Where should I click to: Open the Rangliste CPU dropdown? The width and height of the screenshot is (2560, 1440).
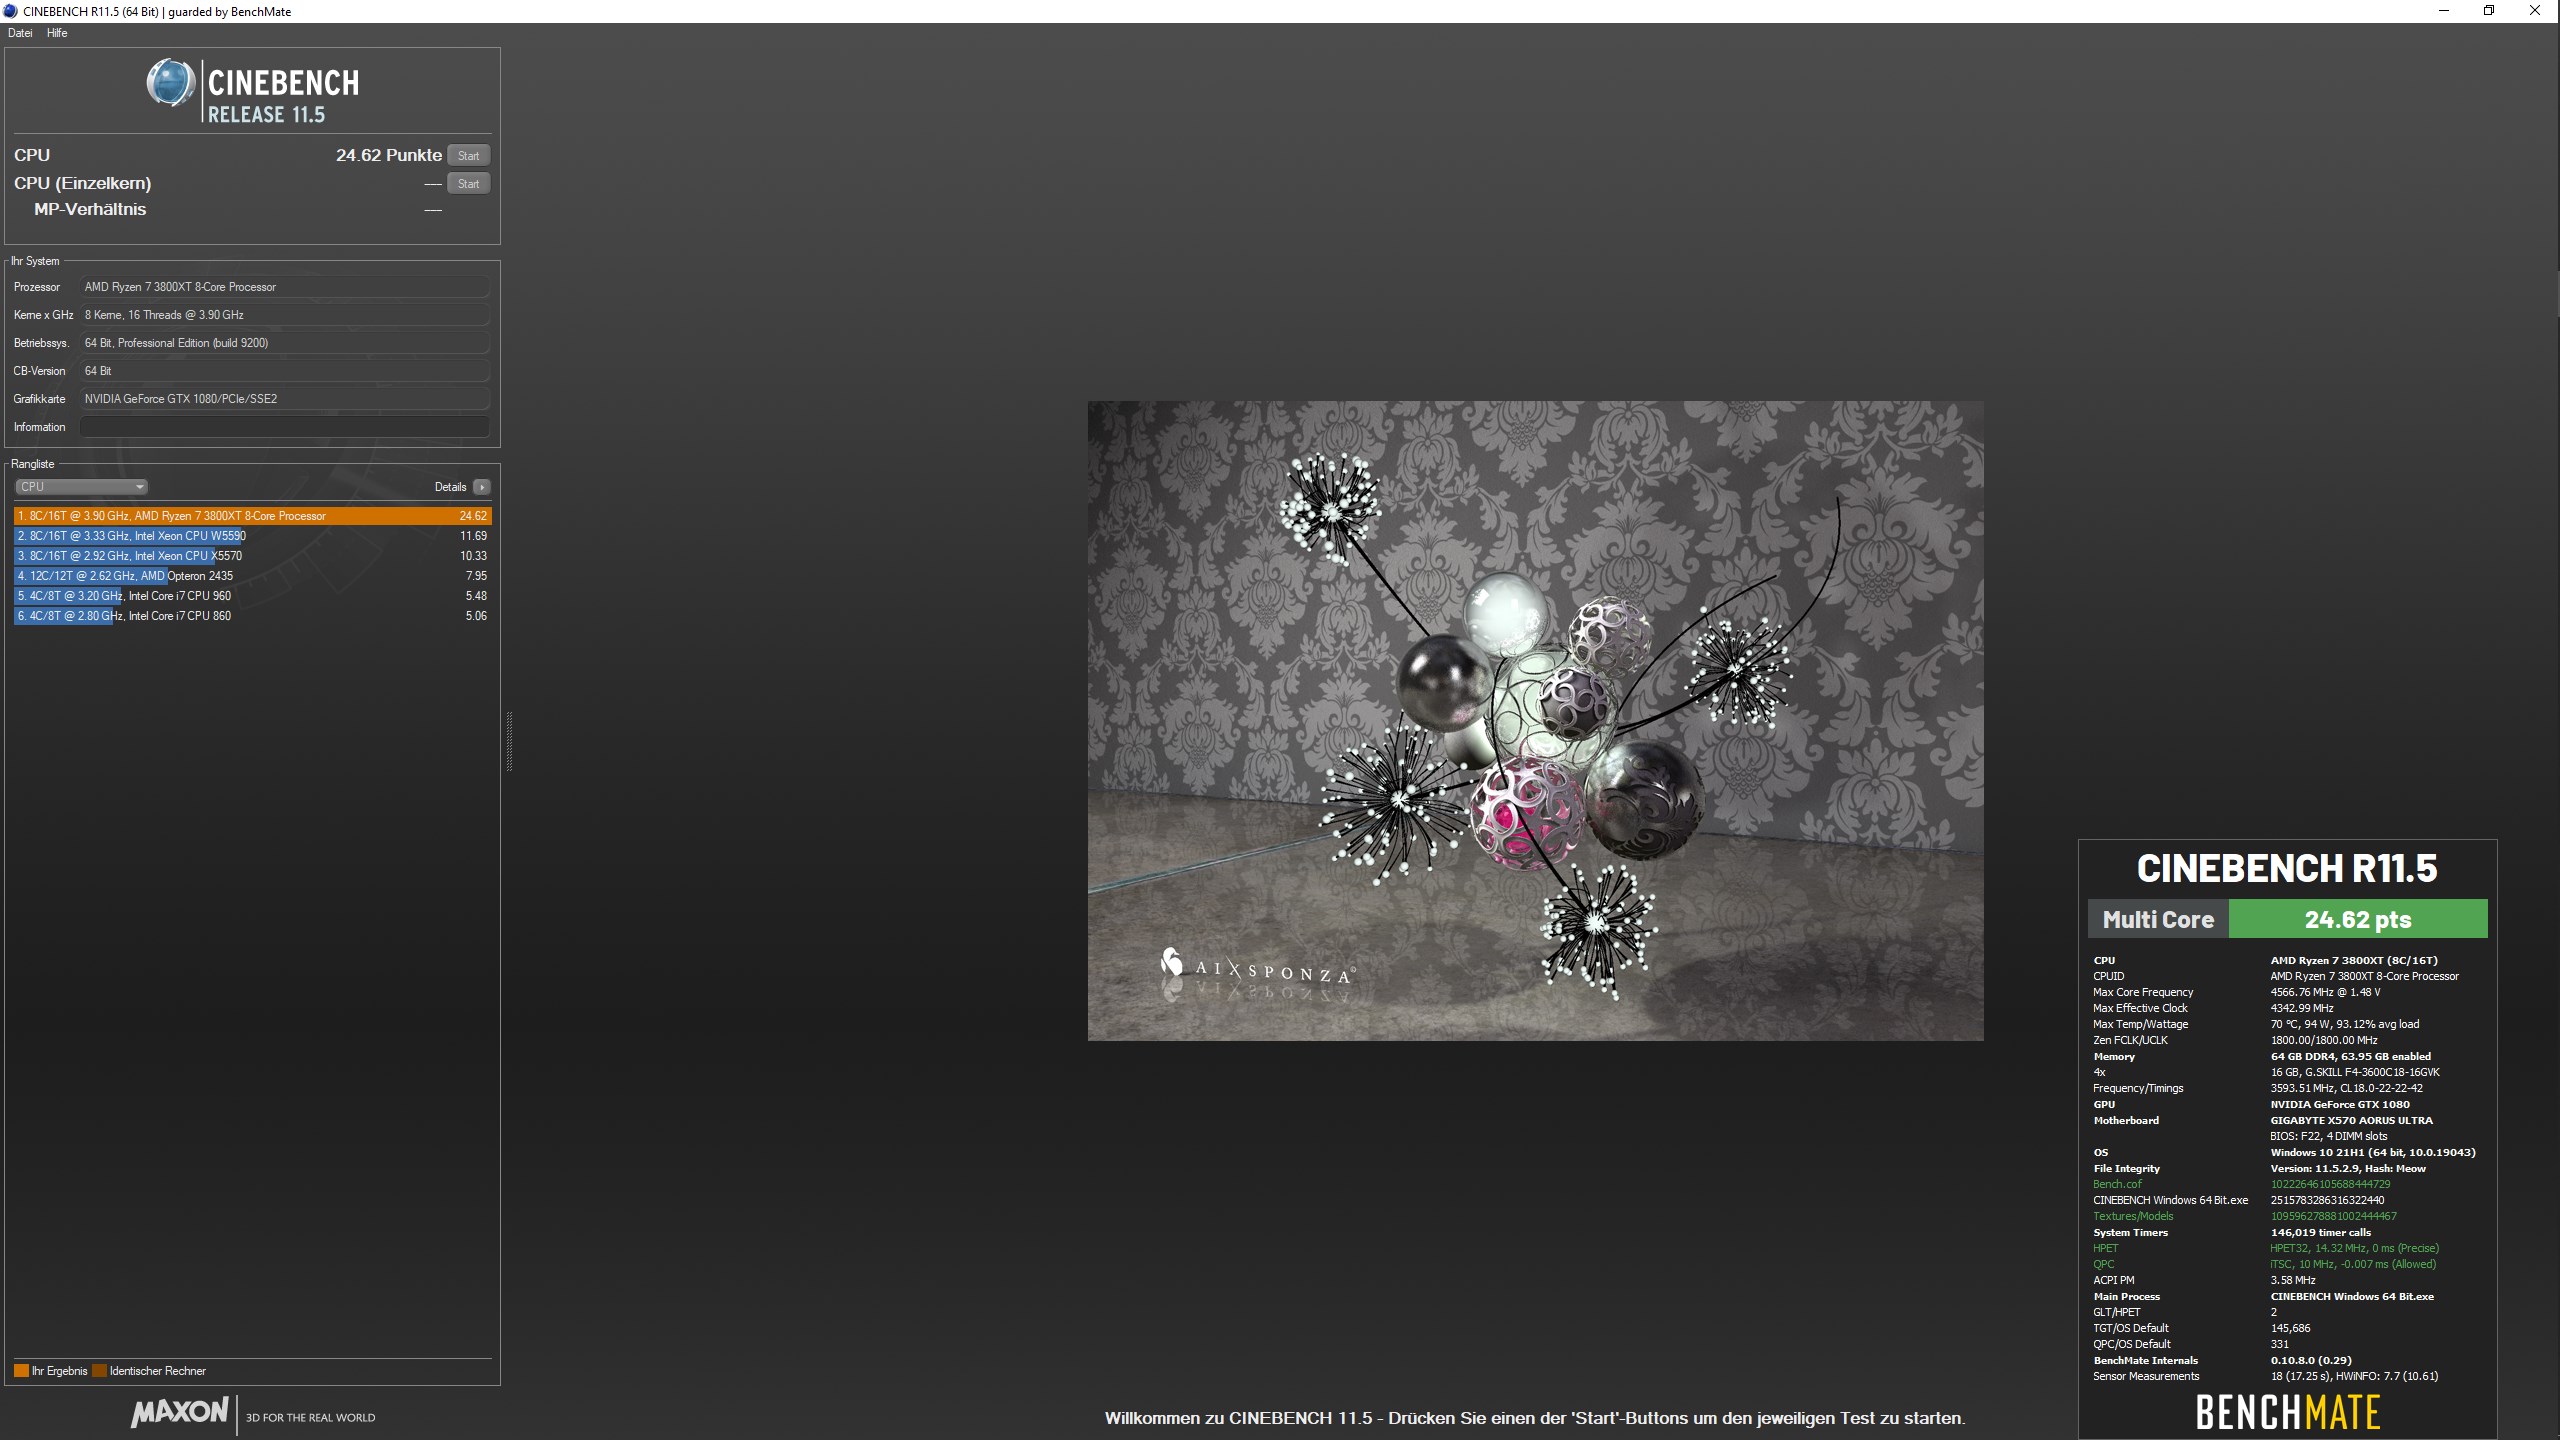[x=81, y=487]
